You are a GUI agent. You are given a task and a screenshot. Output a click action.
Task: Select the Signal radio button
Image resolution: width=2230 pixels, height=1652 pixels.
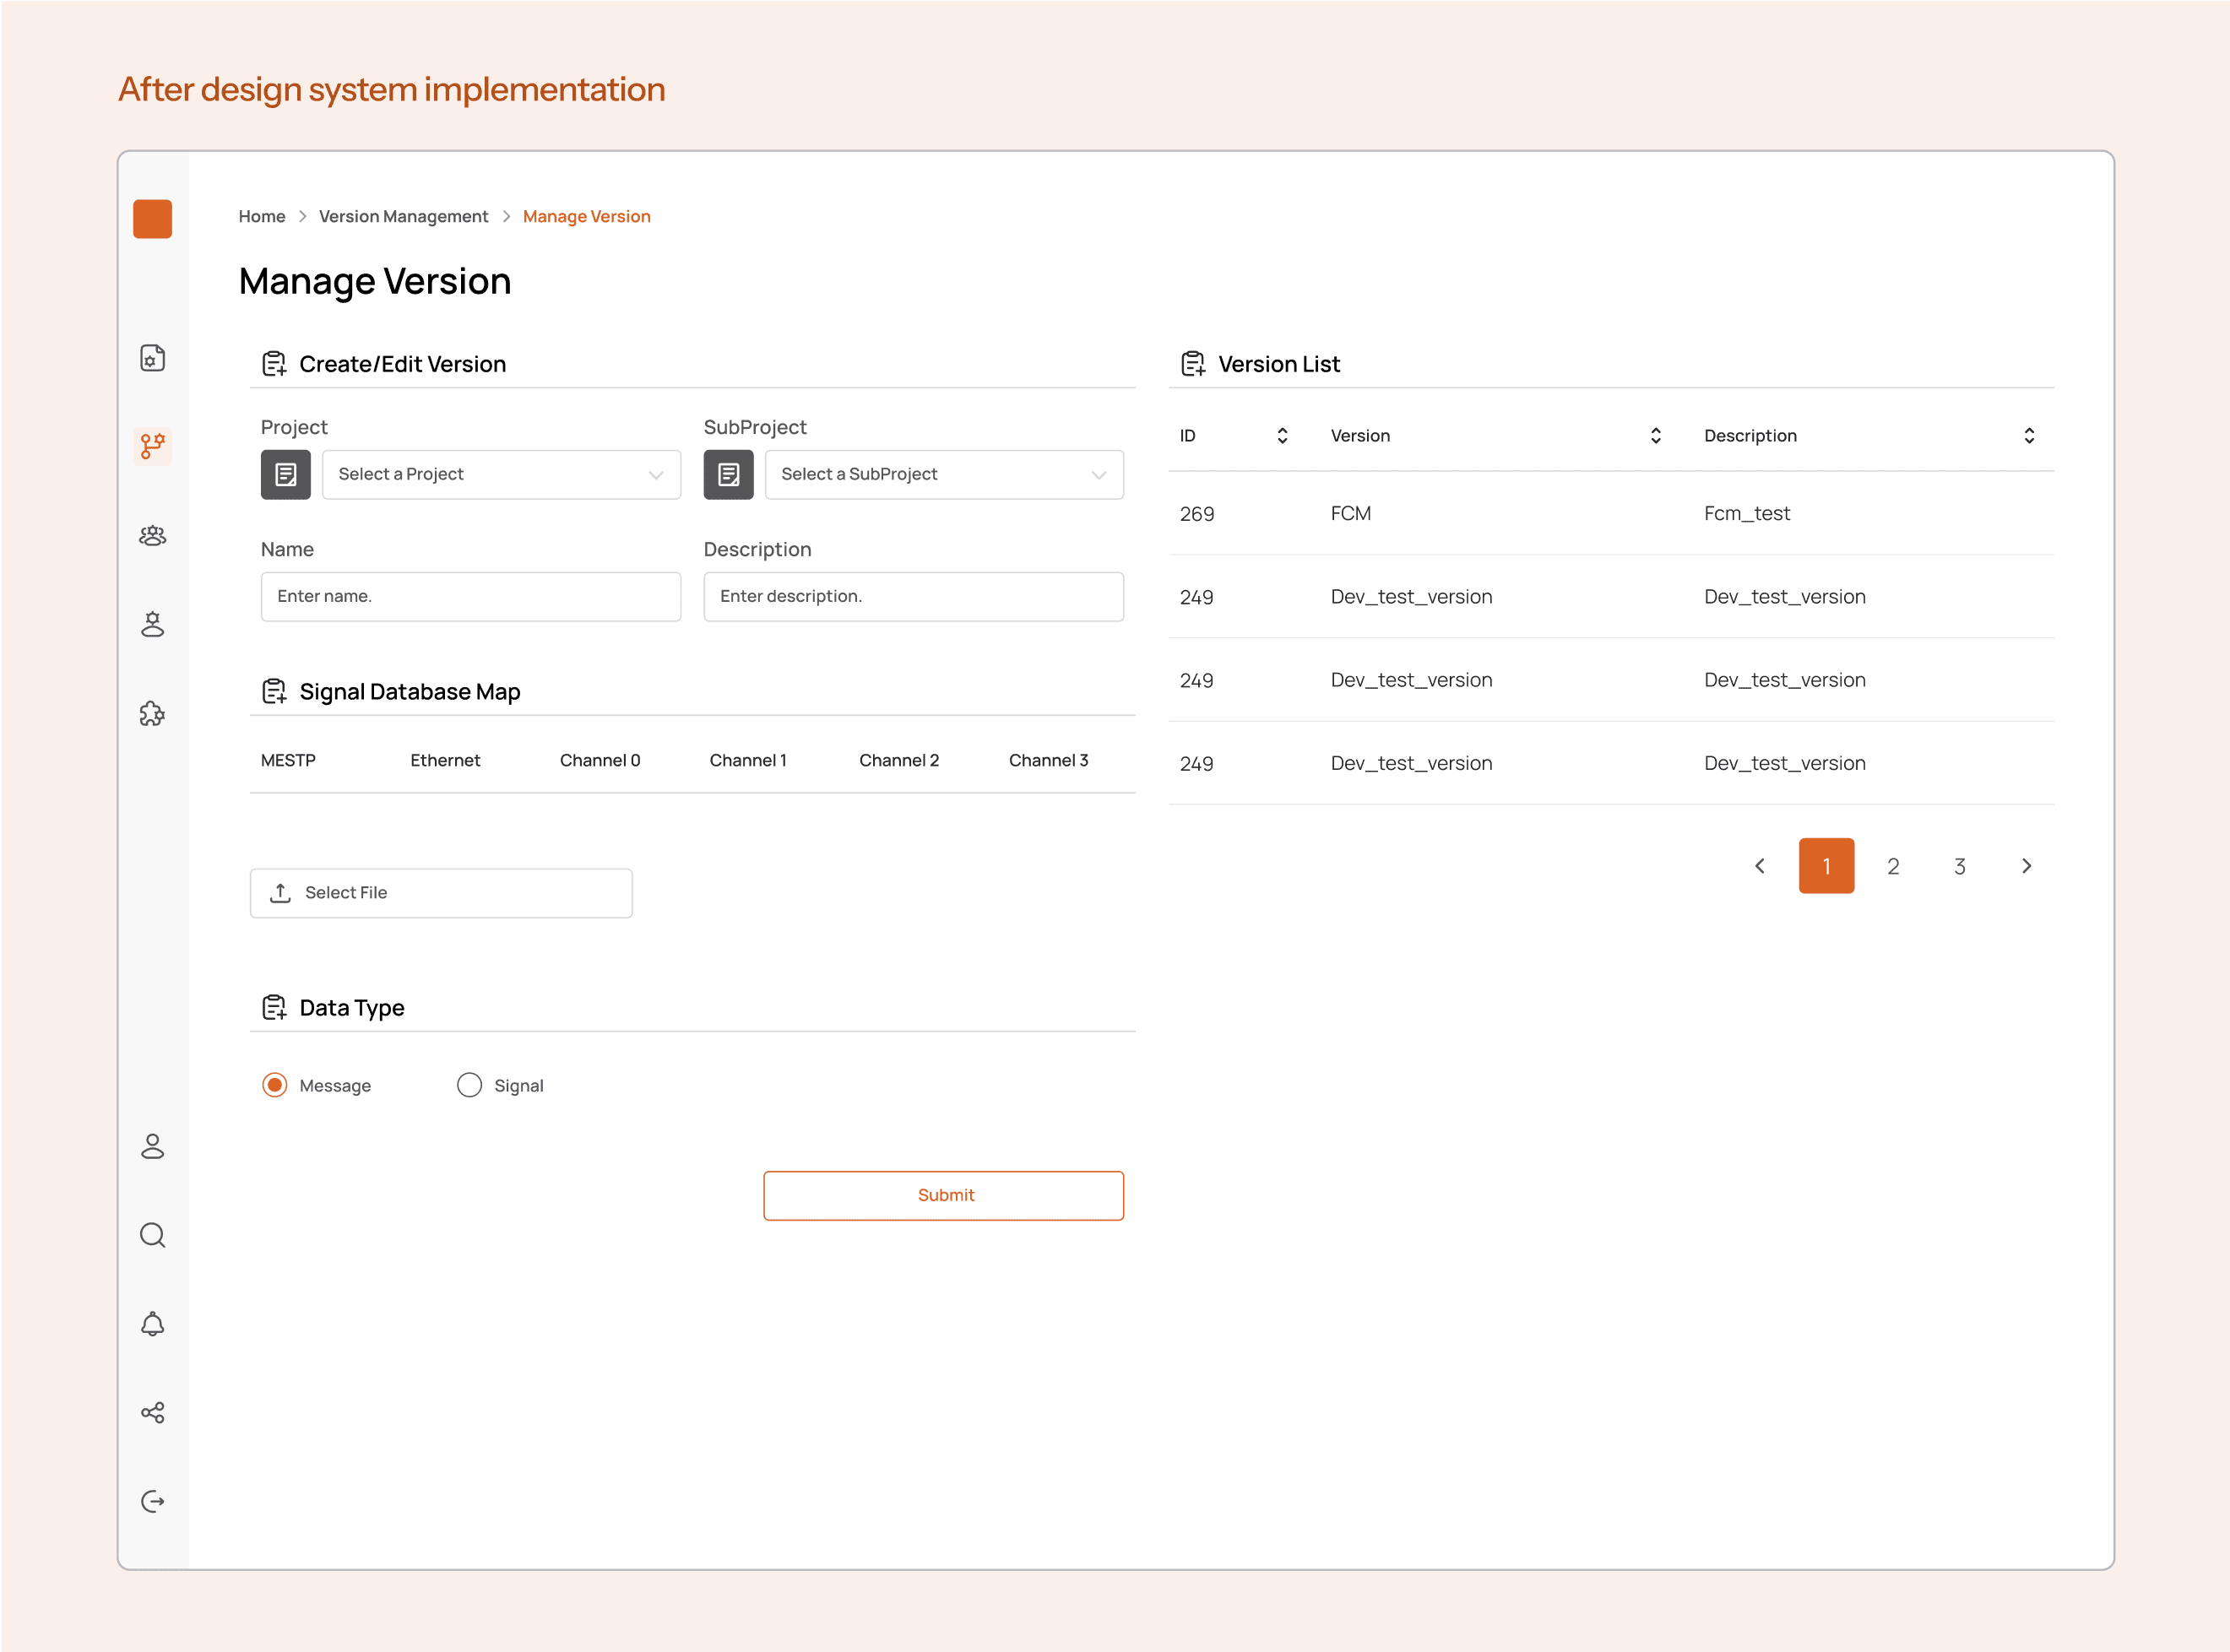click(x=469, y=1085)
